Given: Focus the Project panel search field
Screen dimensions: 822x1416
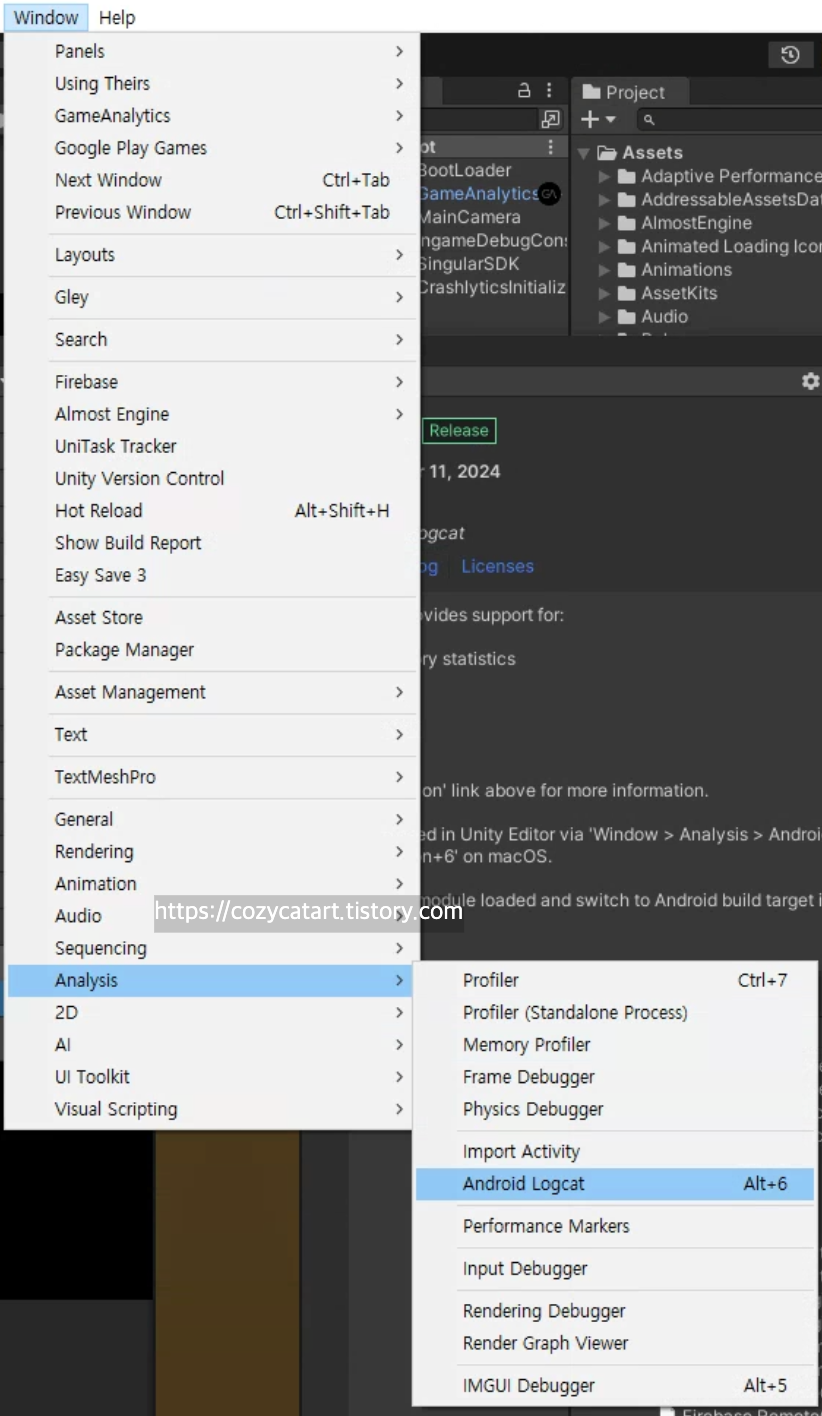Looking at the screenshot, I should pyautogui.click(x=728, y=120).
